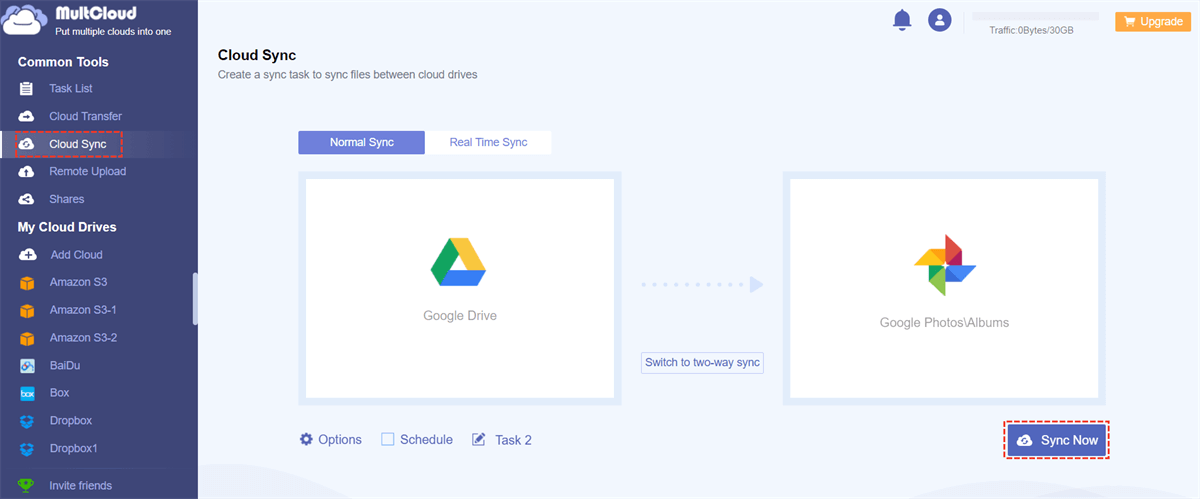Click Switch to two-way sync button
Viewport: 1200px width, 499px height.
click(x=702, y=362)
